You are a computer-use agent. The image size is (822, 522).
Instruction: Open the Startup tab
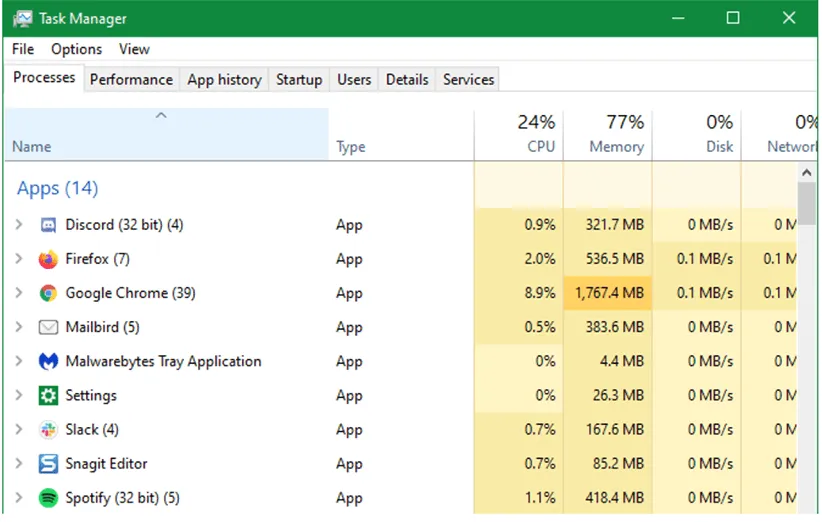click(299, 80)
